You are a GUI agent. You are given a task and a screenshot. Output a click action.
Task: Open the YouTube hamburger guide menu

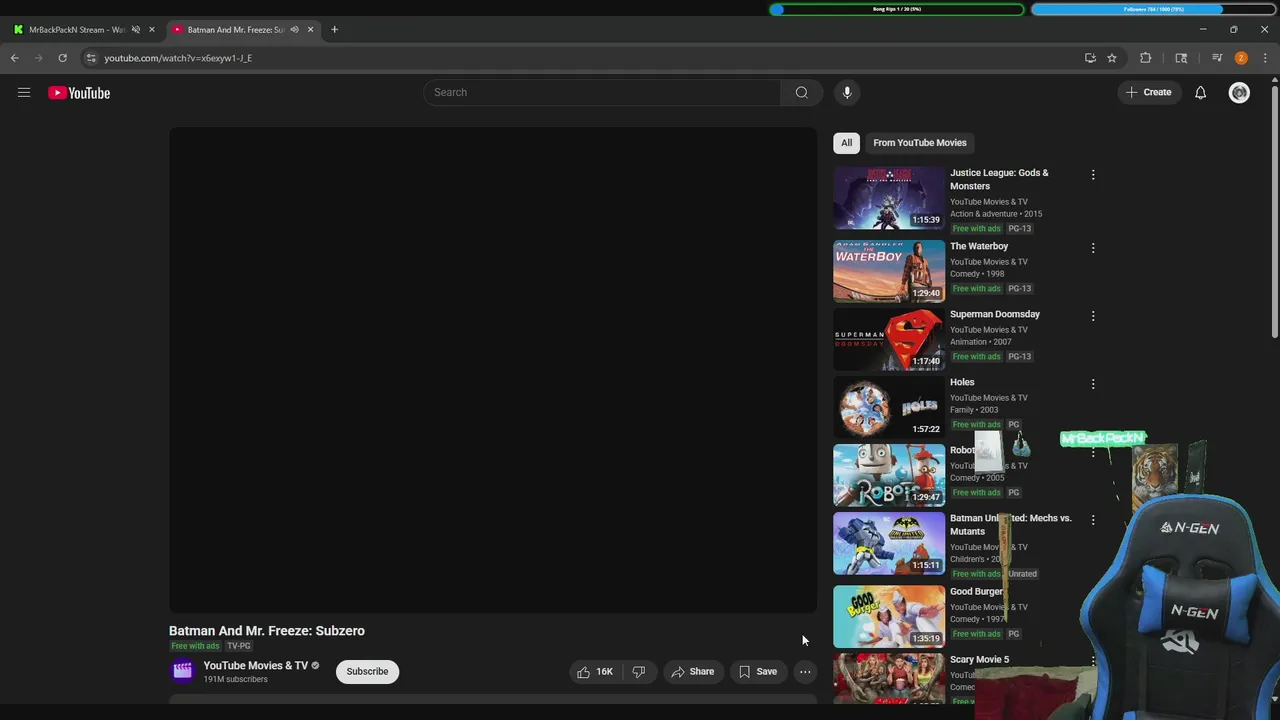[24, 93]
